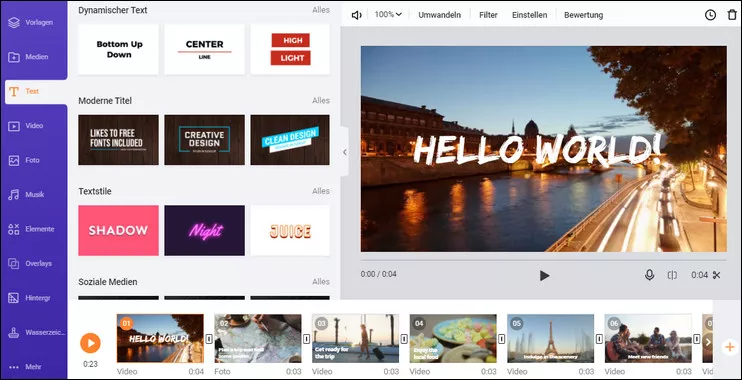742x380 pixels.
Task: Click the Overlays icon in sidebar
Action: 14,264
